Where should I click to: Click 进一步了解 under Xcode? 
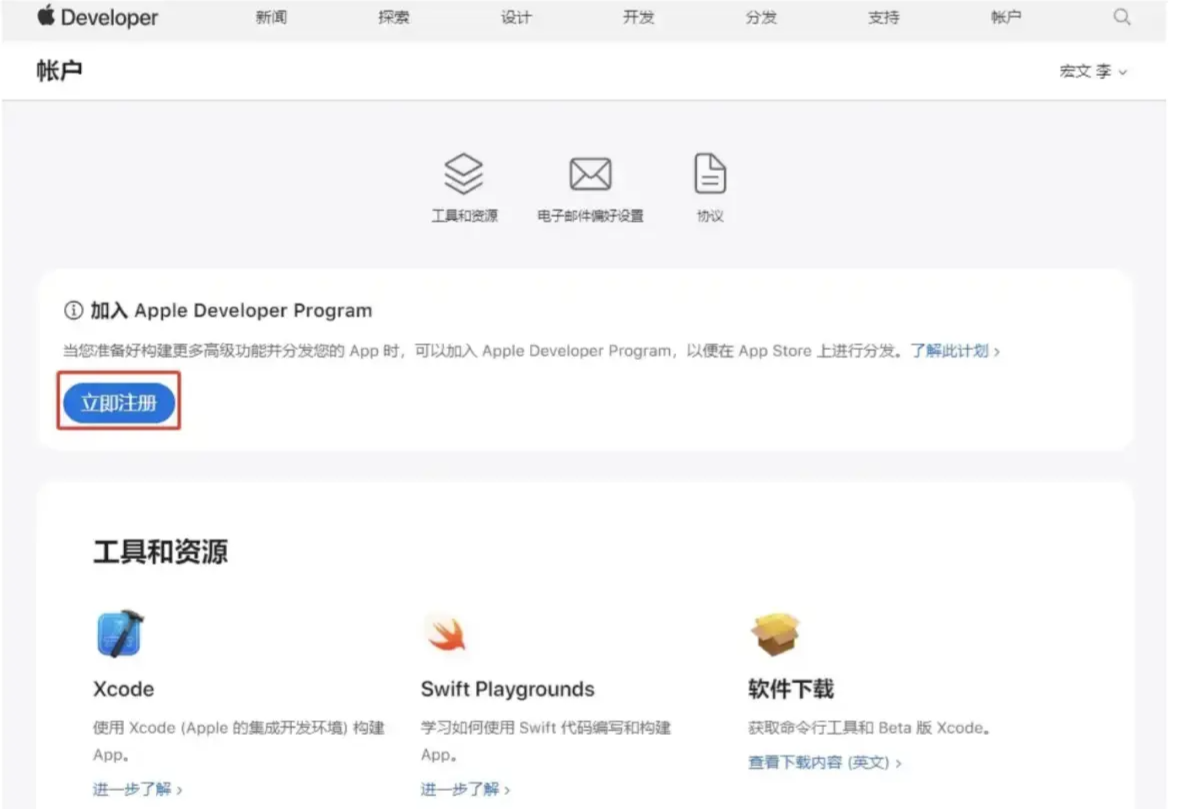click(137, 789)
